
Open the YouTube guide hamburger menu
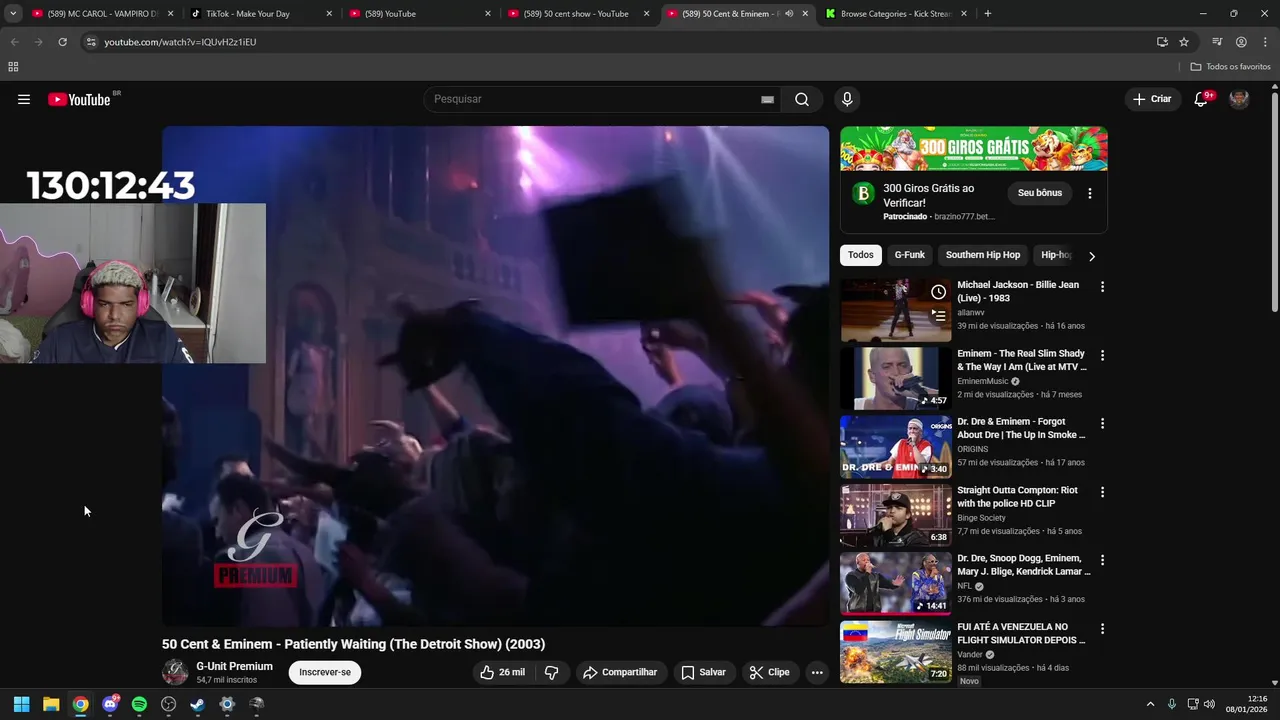coord(24,99)
